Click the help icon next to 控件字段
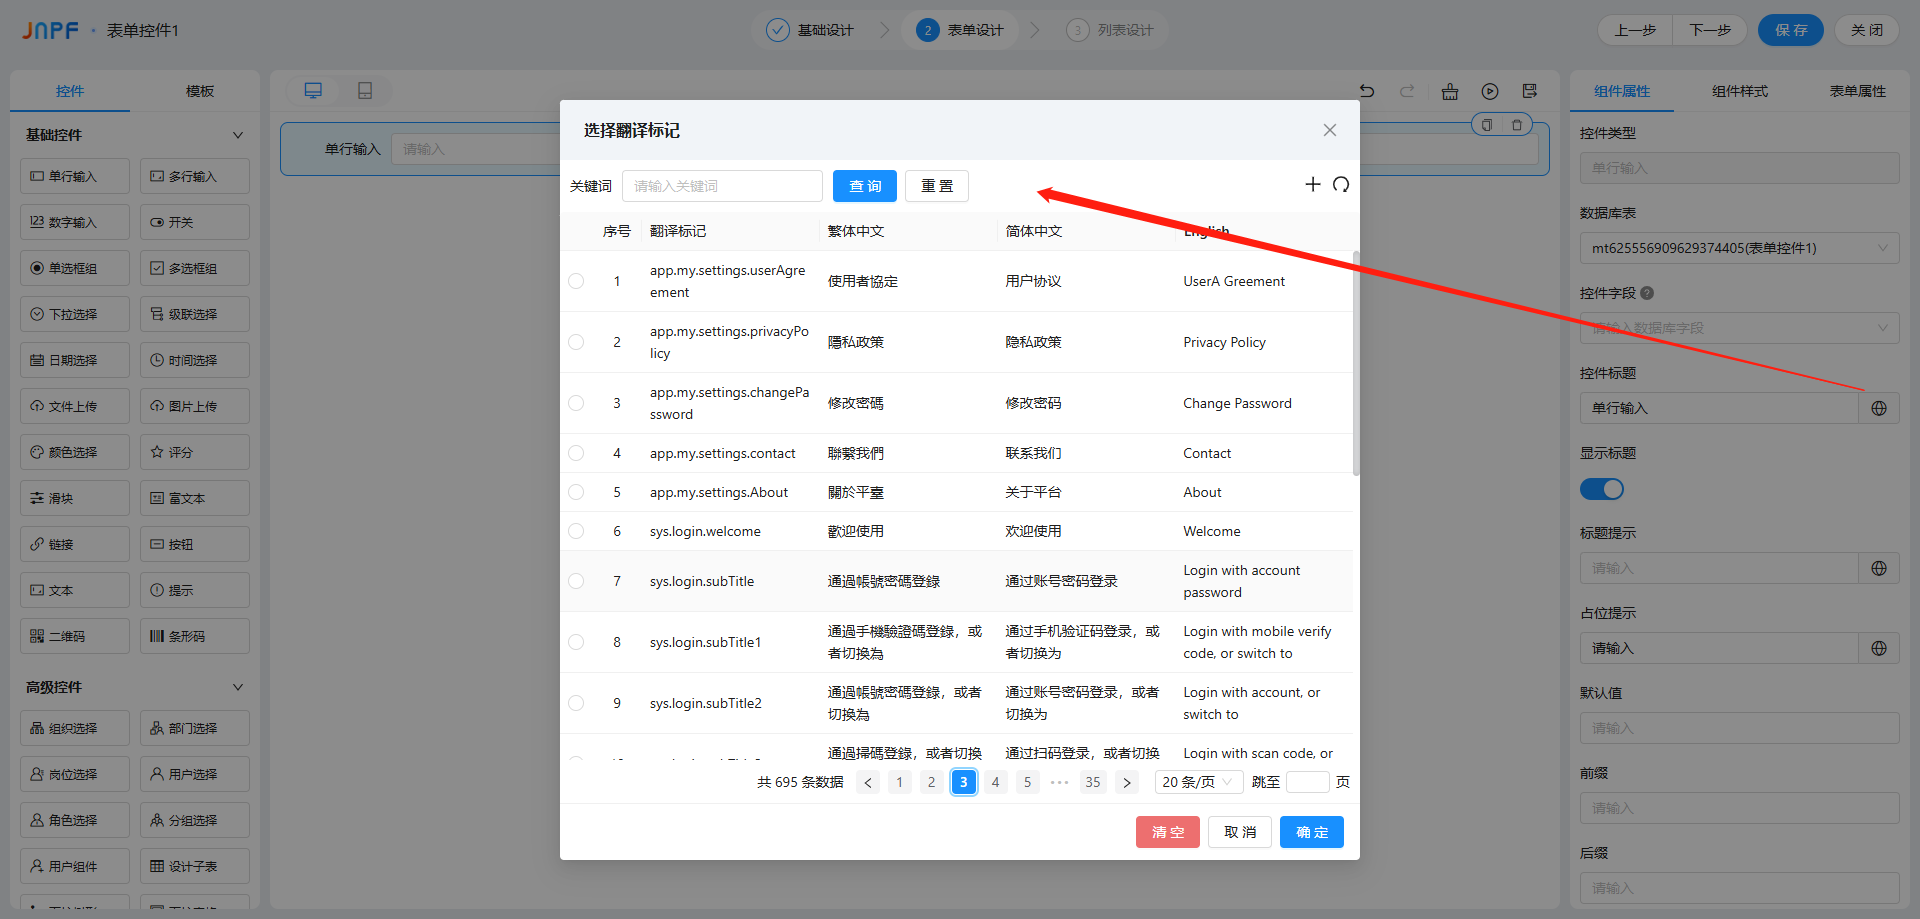1920x919 pixels. click(1647, 293)
